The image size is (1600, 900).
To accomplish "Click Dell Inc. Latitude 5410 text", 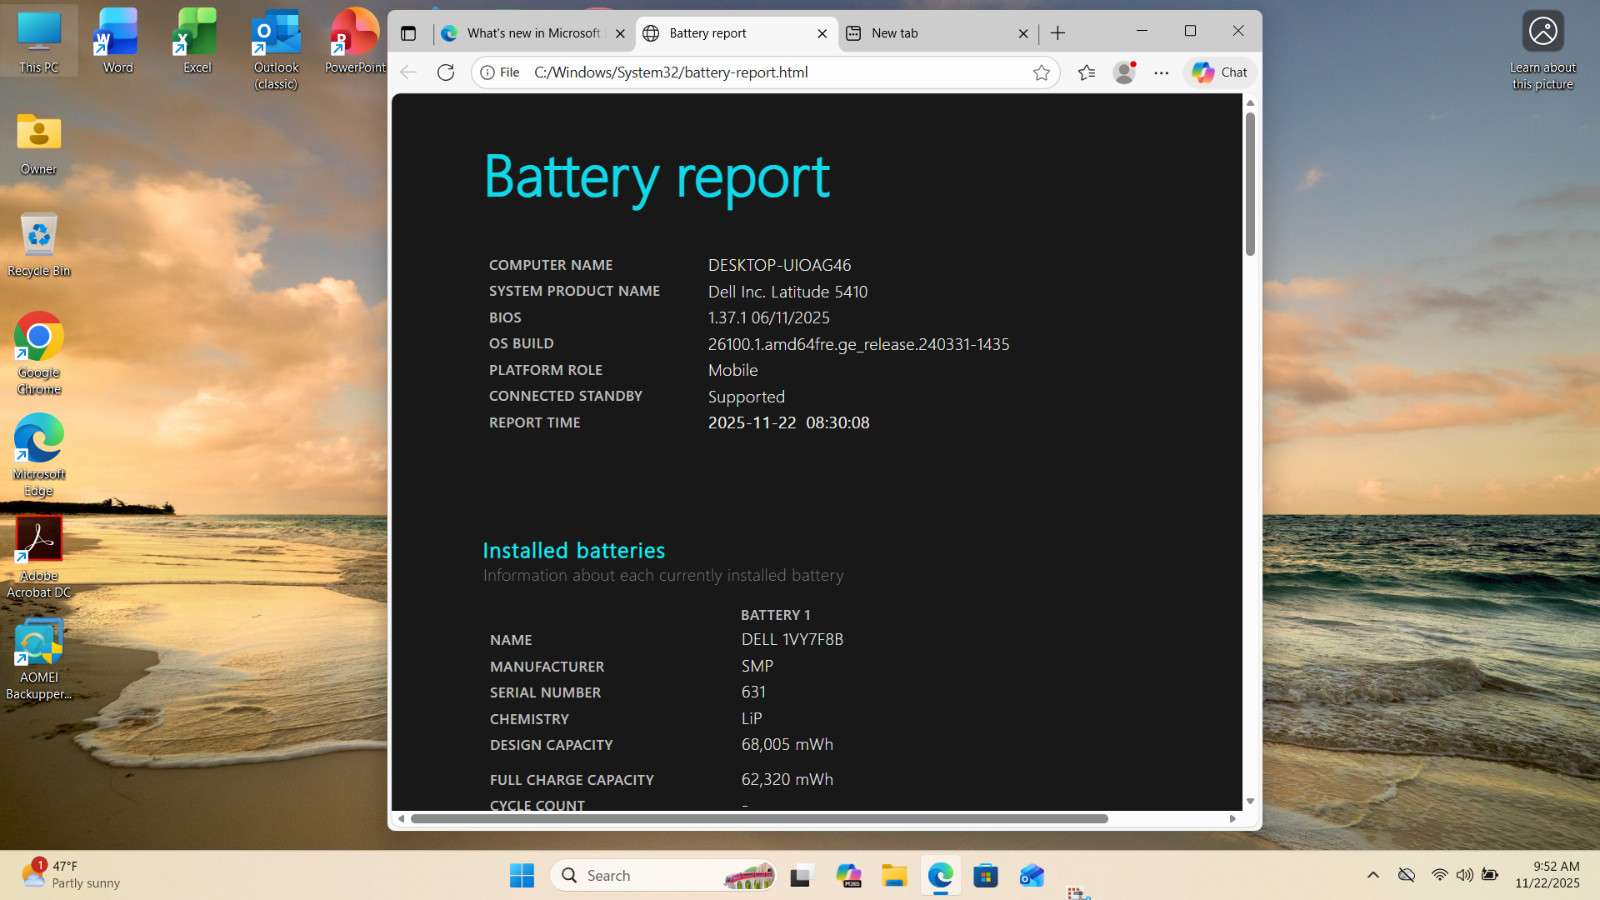I will click(x=788, y=292).
